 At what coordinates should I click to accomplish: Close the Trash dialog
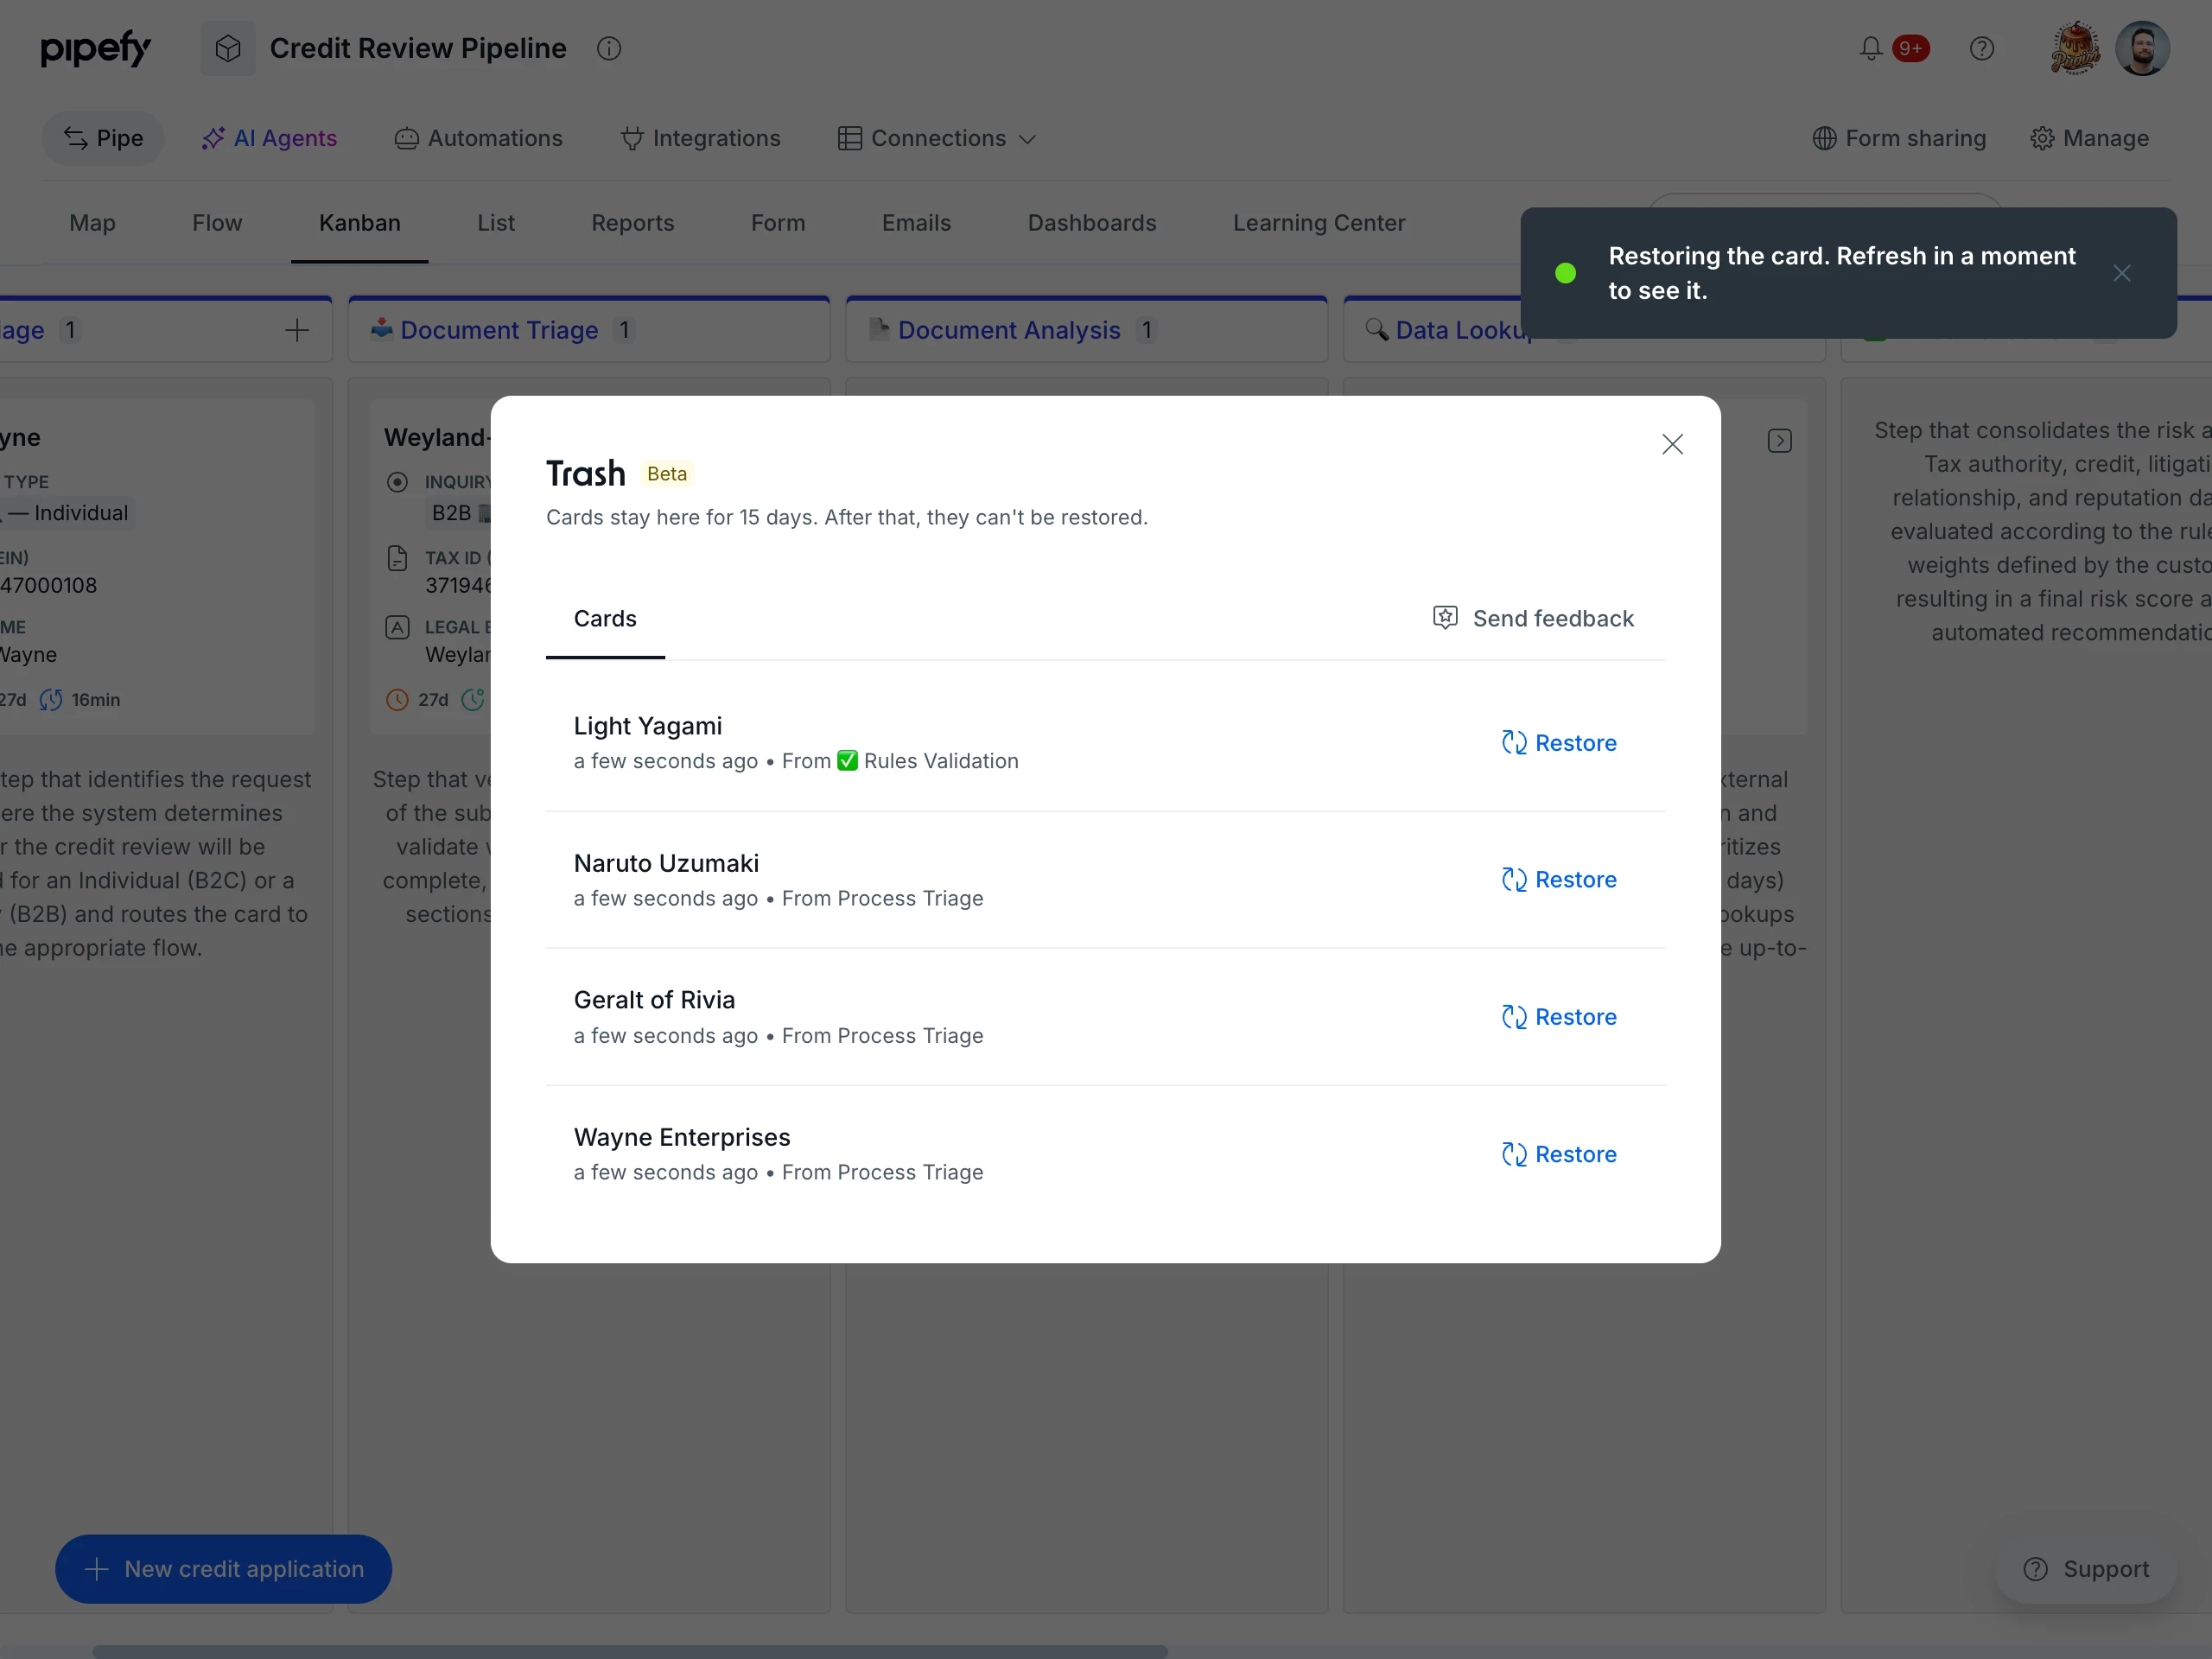[1672, 444]
